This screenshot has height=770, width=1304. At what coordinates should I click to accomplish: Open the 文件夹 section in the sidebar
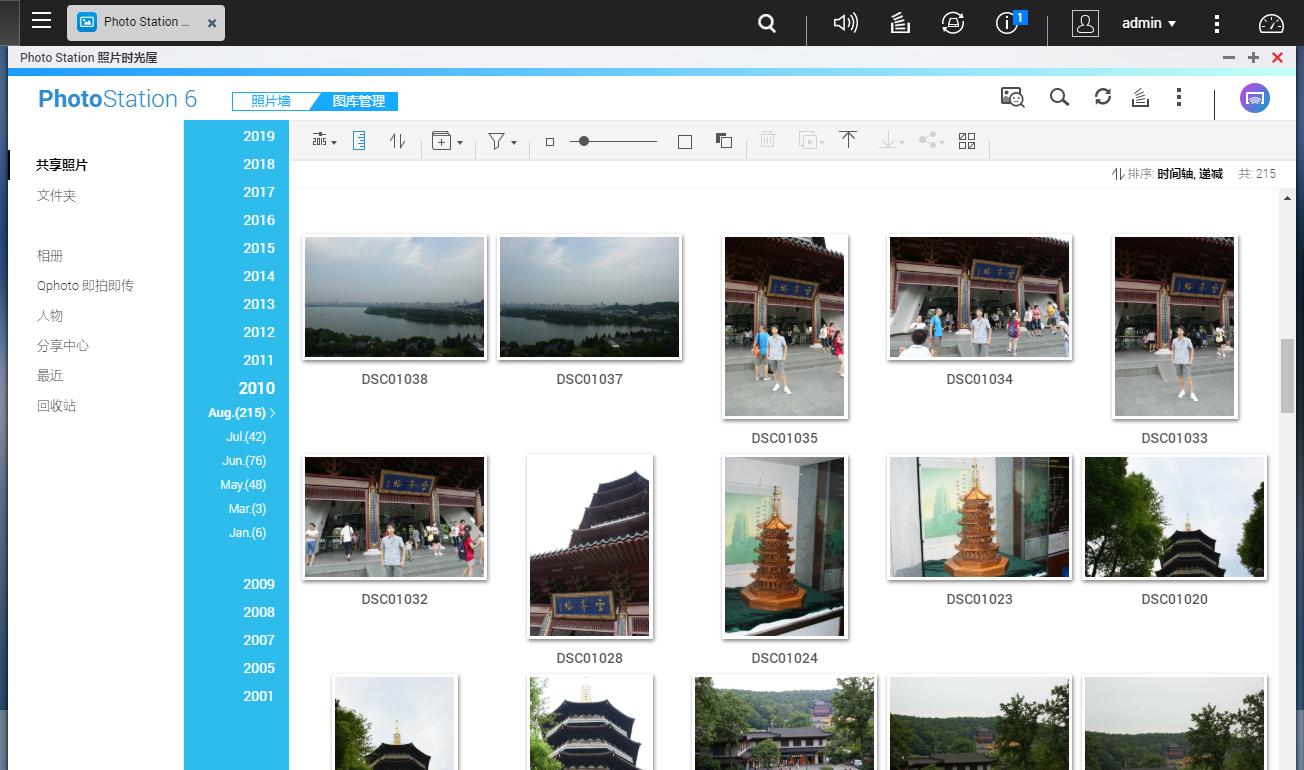click(x=56, y=196)
